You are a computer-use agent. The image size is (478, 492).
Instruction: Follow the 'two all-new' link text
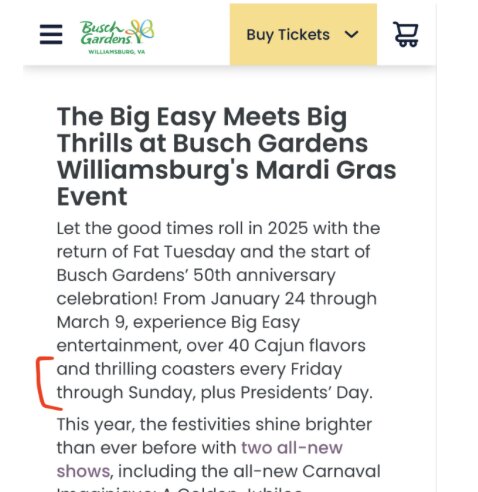(292, 448)
